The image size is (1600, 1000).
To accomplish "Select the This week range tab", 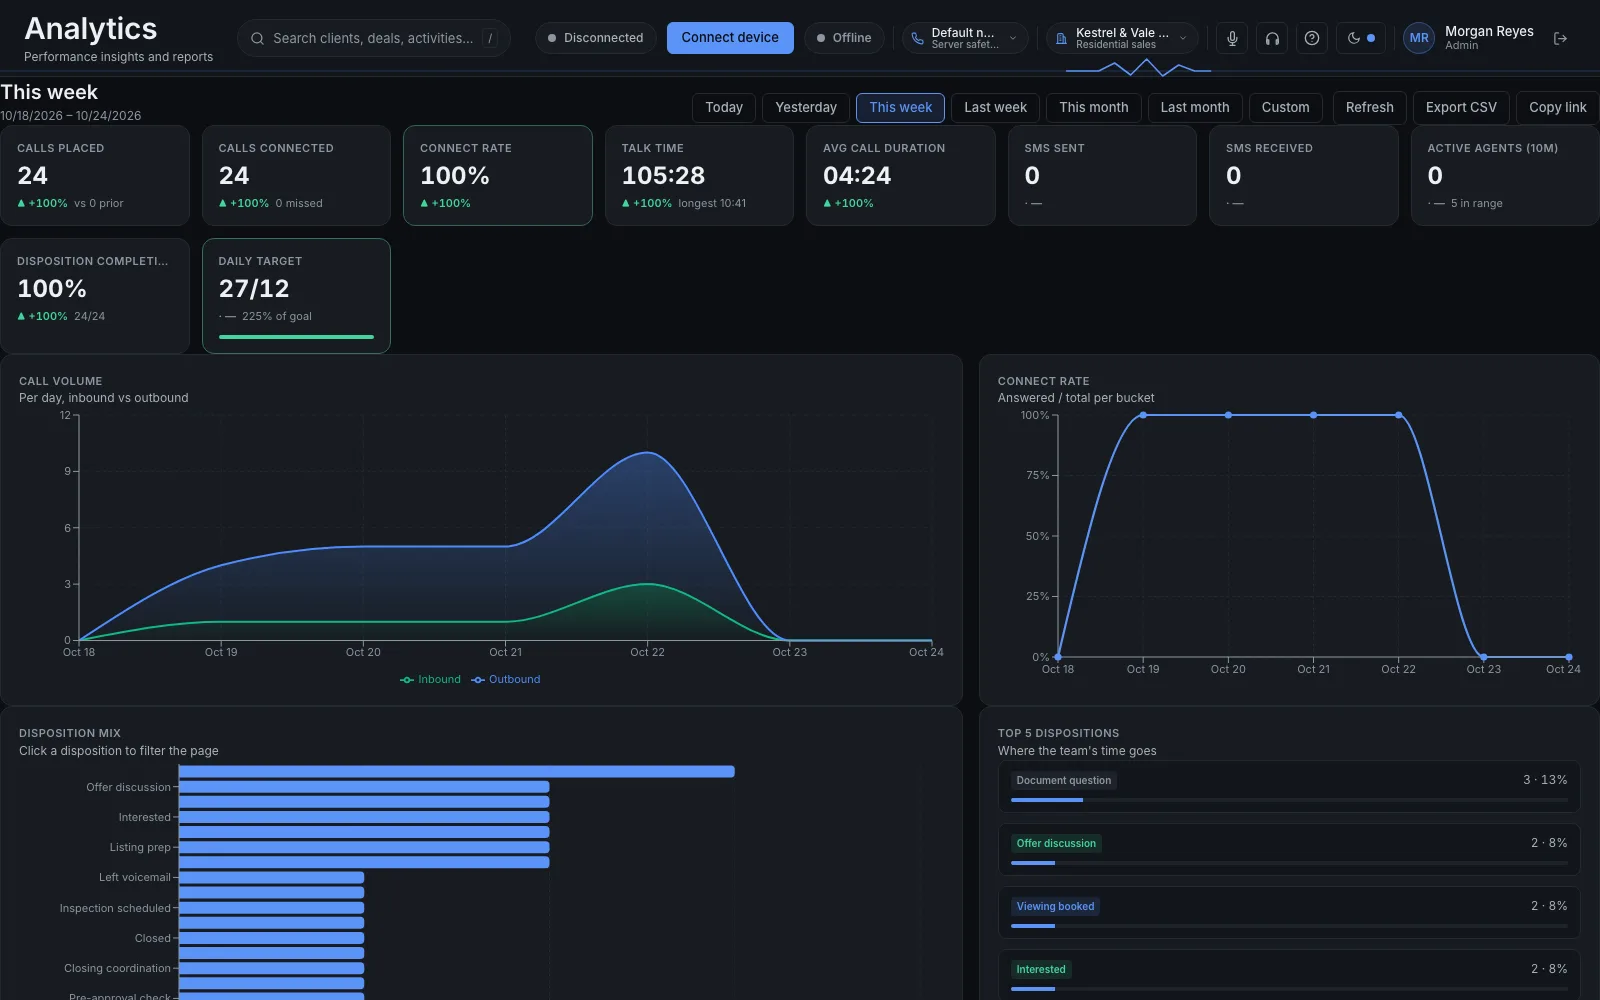I will pyautogui.click(x=900, y=107).
